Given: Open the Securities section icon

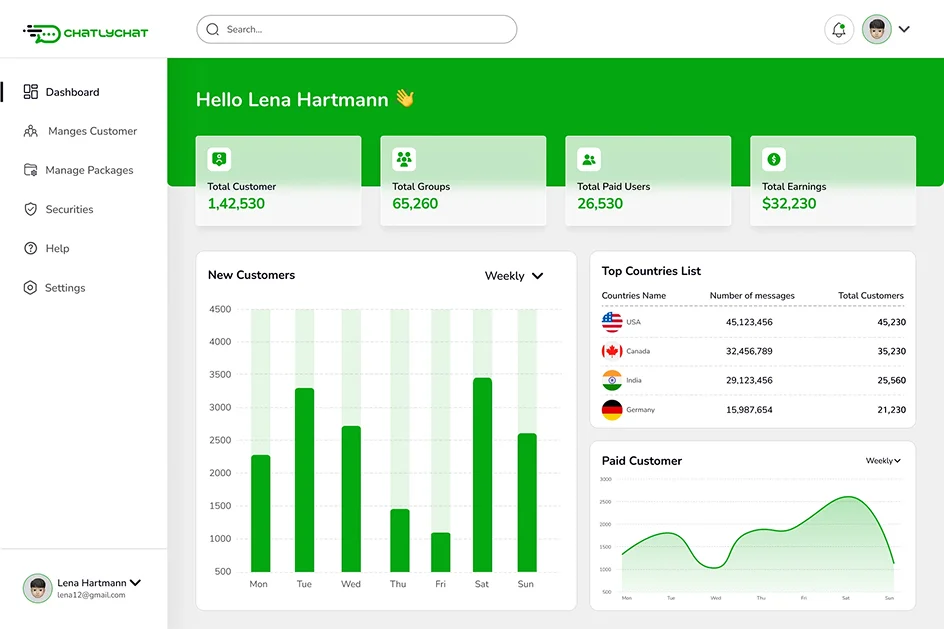Looking at the screenshot, I should tap(30, 209).
